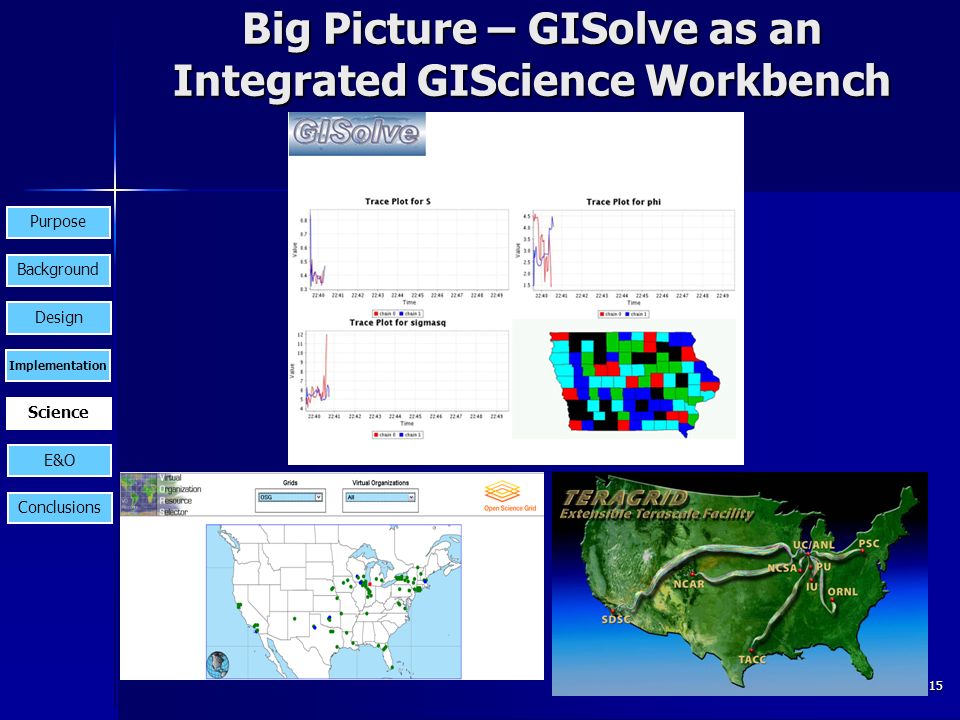
Task: Open the E&O section button
Action: (59, 460)
